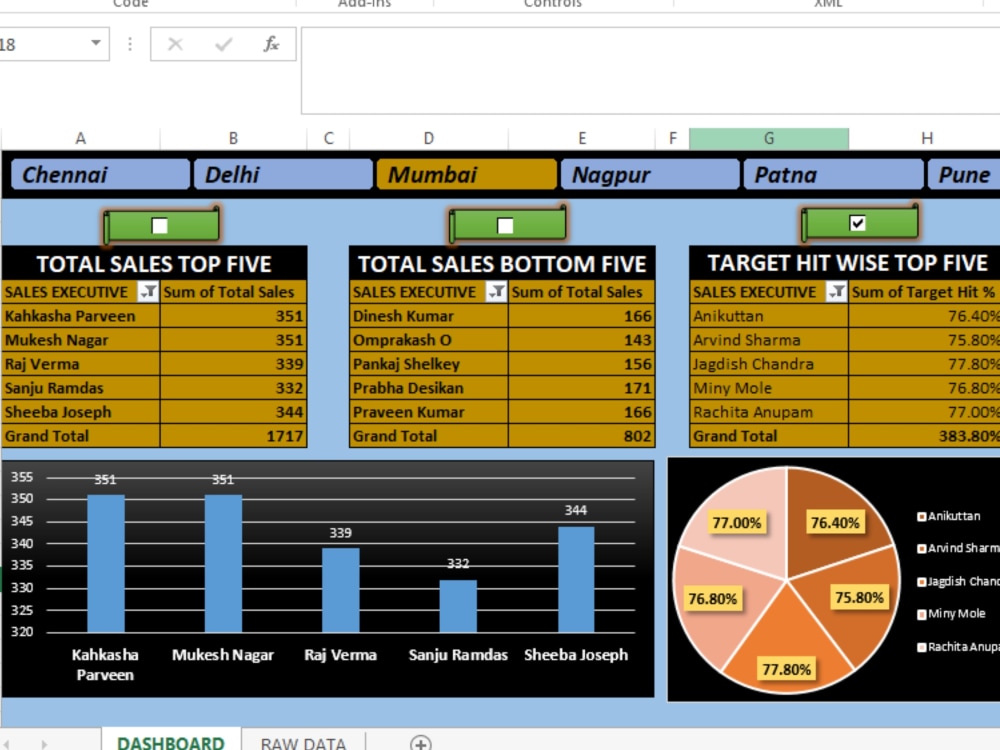This screenshot has height=750, width=1000.
Task: Click the Sanju Ramdas bar in chart
Action: point(458,606)
